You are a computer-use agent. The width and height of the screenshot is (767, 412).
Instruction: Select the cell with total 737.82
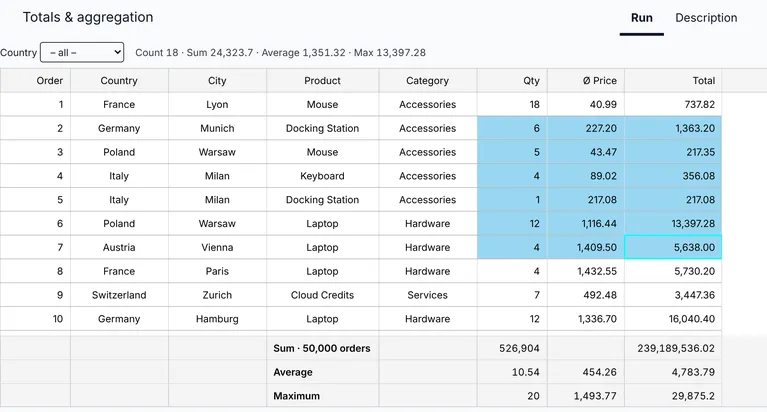673,104
